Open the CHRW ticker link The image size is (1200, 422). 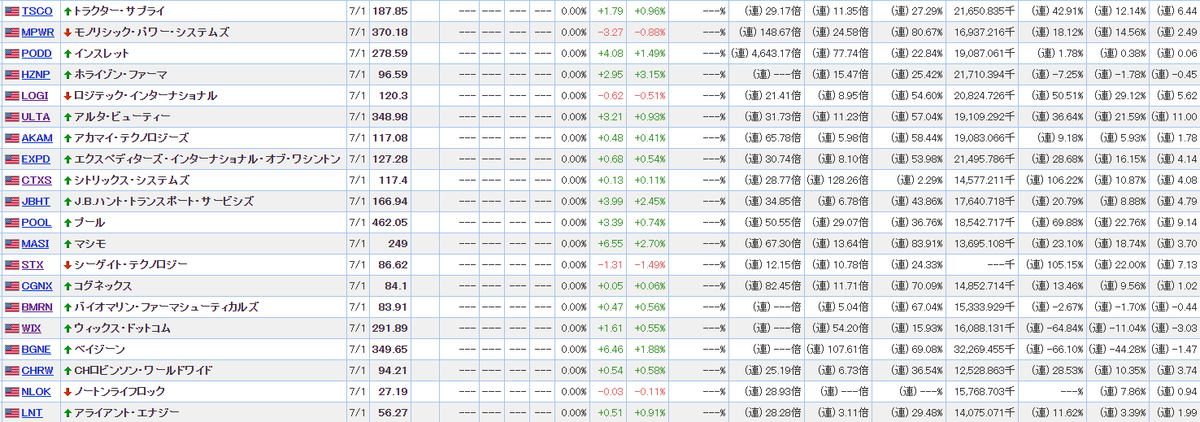pos(38,370)
